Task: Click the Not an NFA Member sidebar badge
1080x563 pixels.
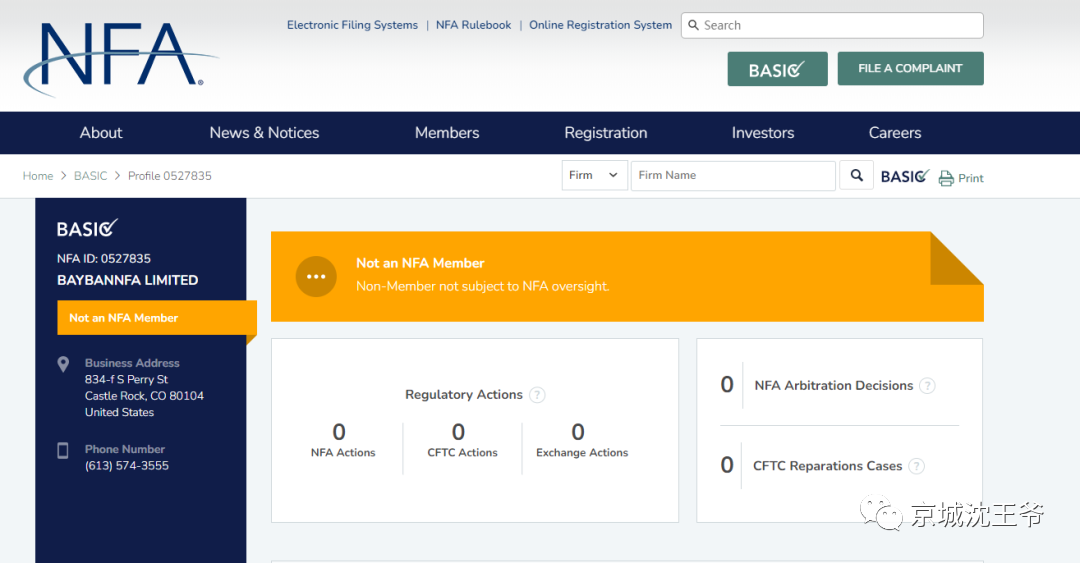Action: click(x=157, y=318)
